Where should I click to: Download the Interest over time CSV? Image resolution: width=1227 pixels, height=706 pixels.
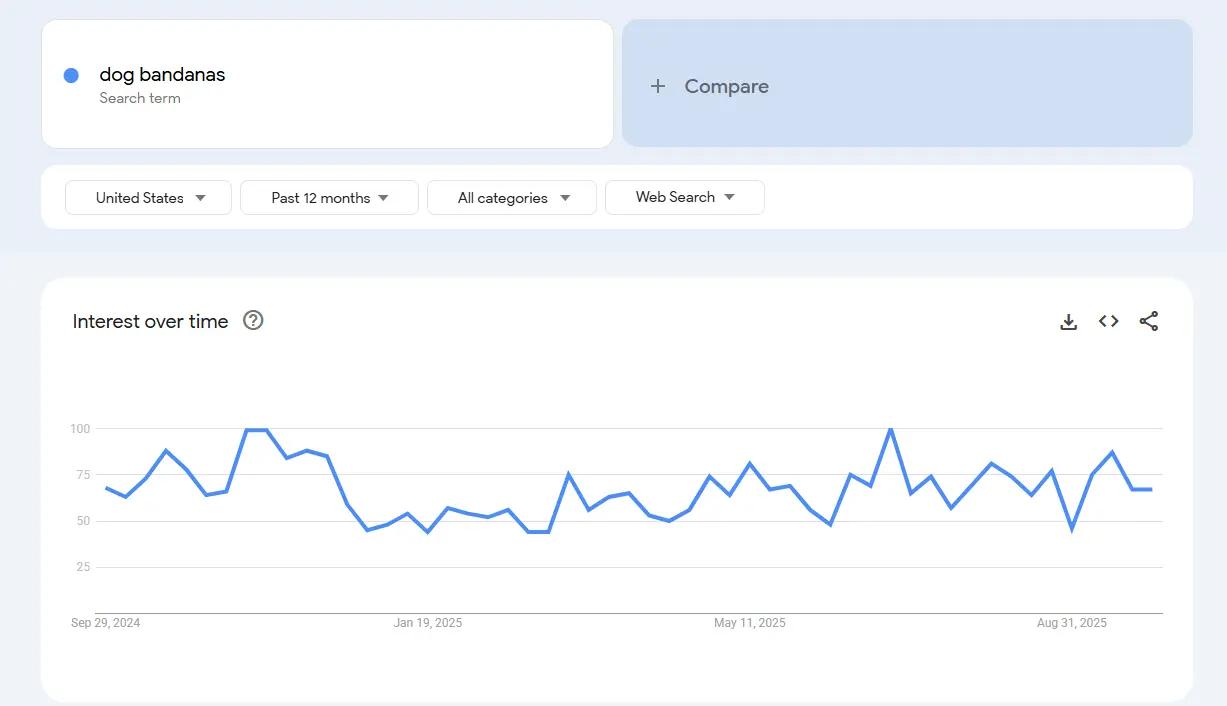click(1068, 321)
